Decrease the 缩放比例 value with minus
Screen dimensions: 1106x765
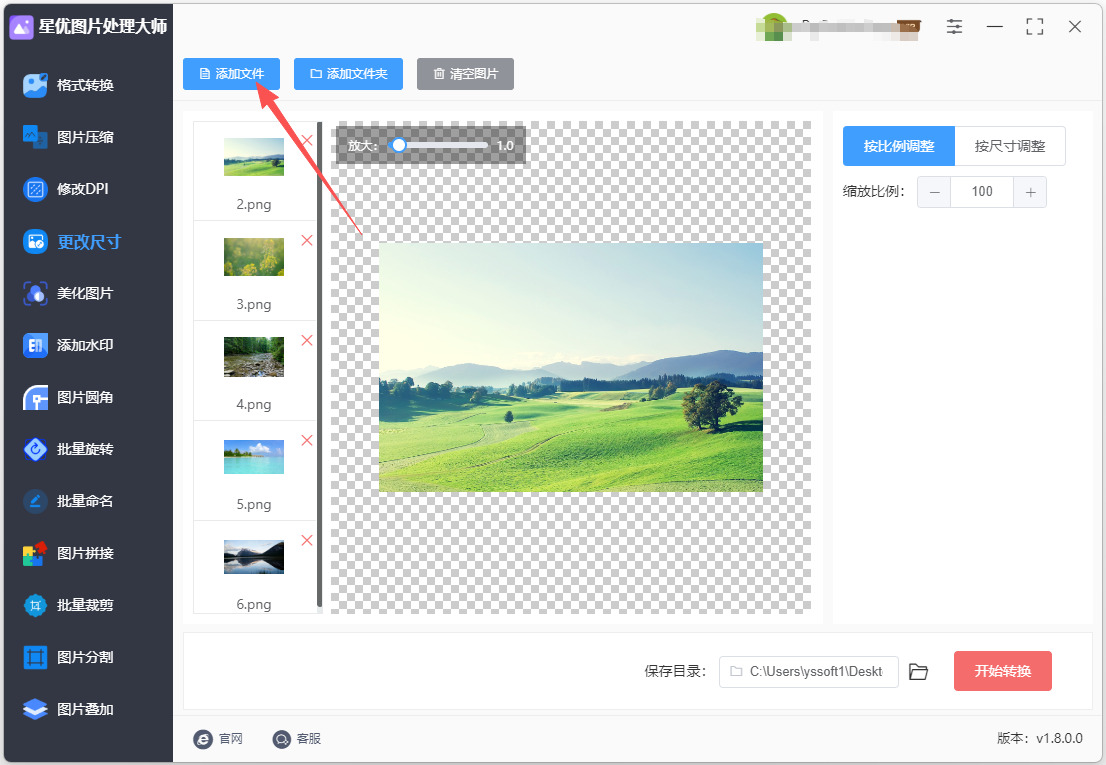pyautogui.click(x=934, y=192)
